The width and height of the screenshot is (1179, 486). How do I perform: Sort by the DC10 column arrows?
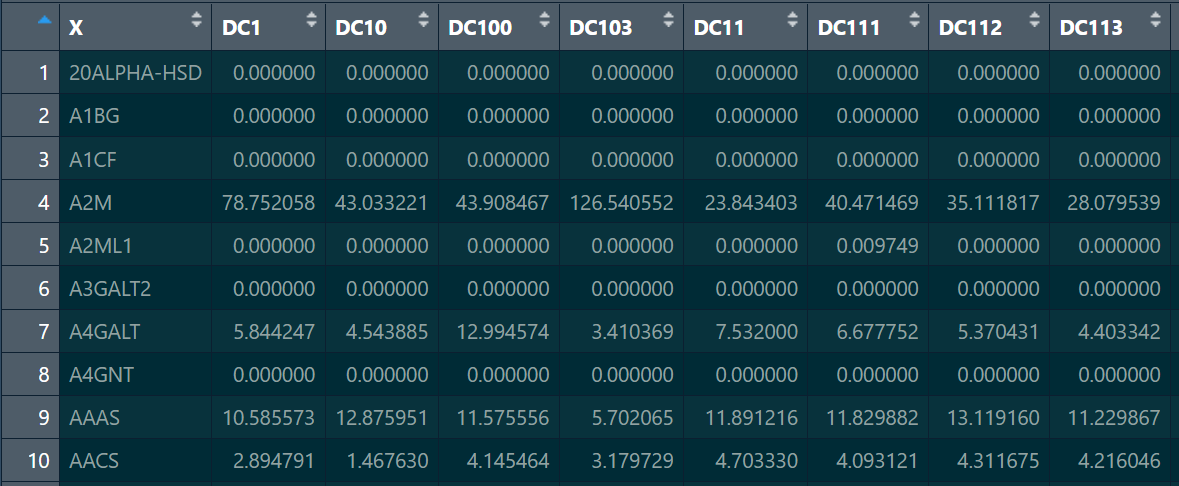click(x=424, y=20)
